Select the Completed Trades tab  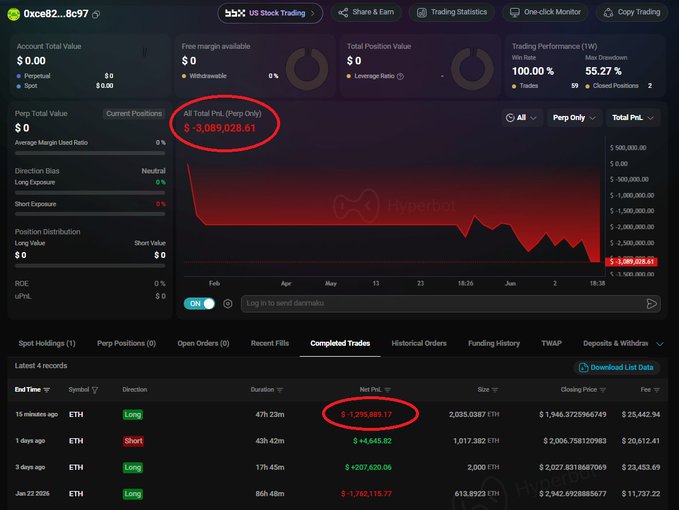tap(340, 343)
